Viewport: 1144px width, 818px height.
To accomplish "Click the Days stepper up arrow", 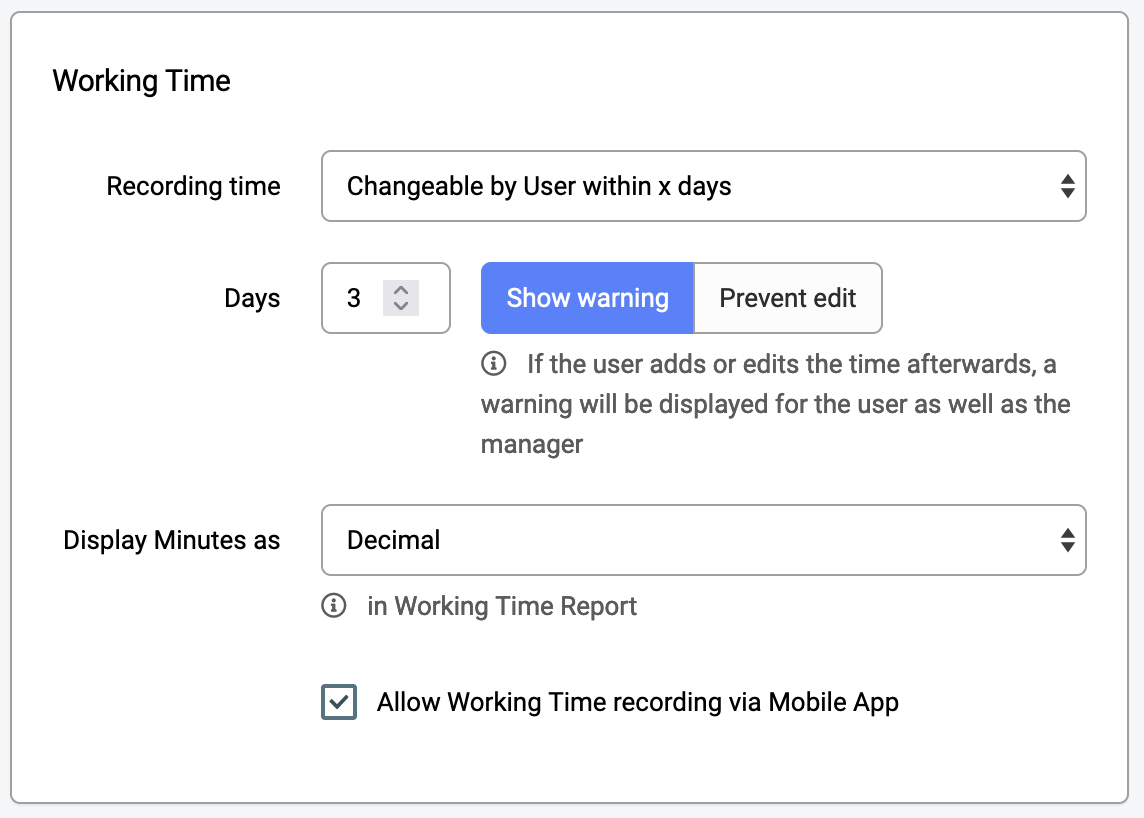I will point(401,290).
